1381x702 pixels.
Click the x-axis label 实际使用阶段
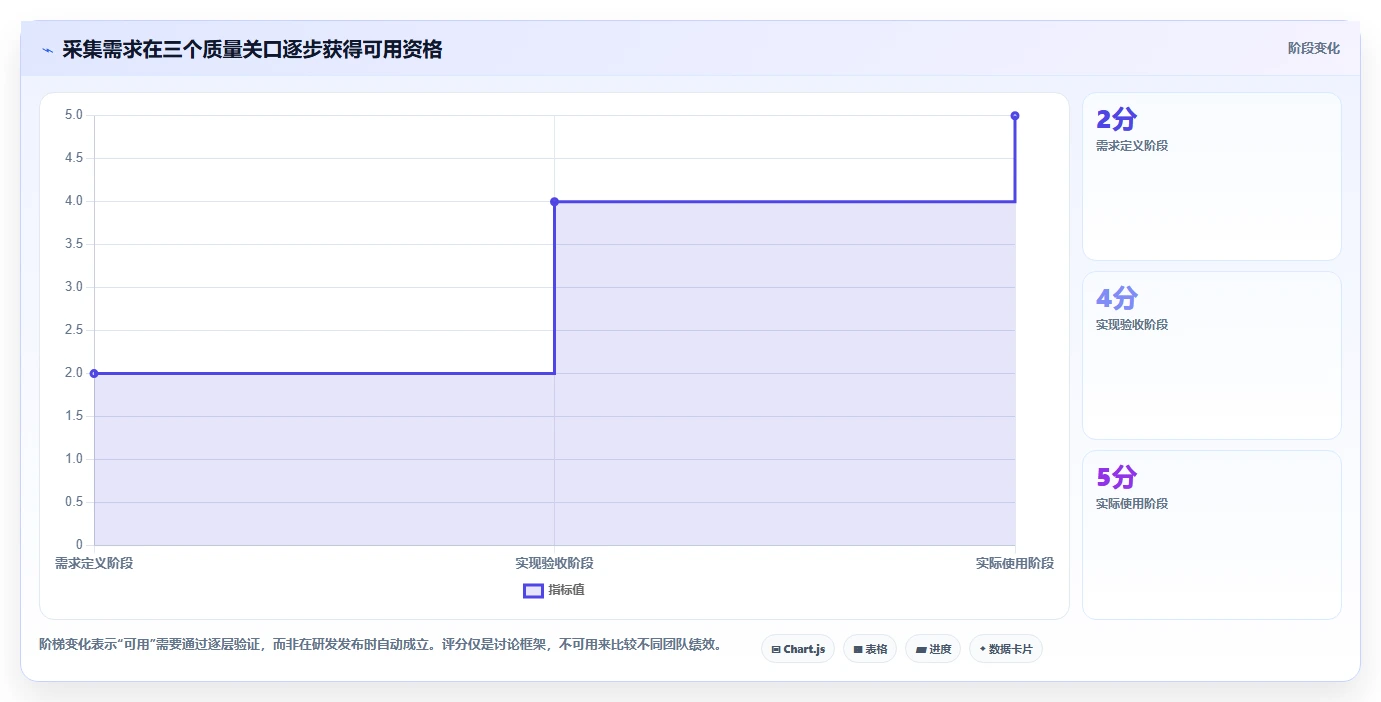(1015, 563)
